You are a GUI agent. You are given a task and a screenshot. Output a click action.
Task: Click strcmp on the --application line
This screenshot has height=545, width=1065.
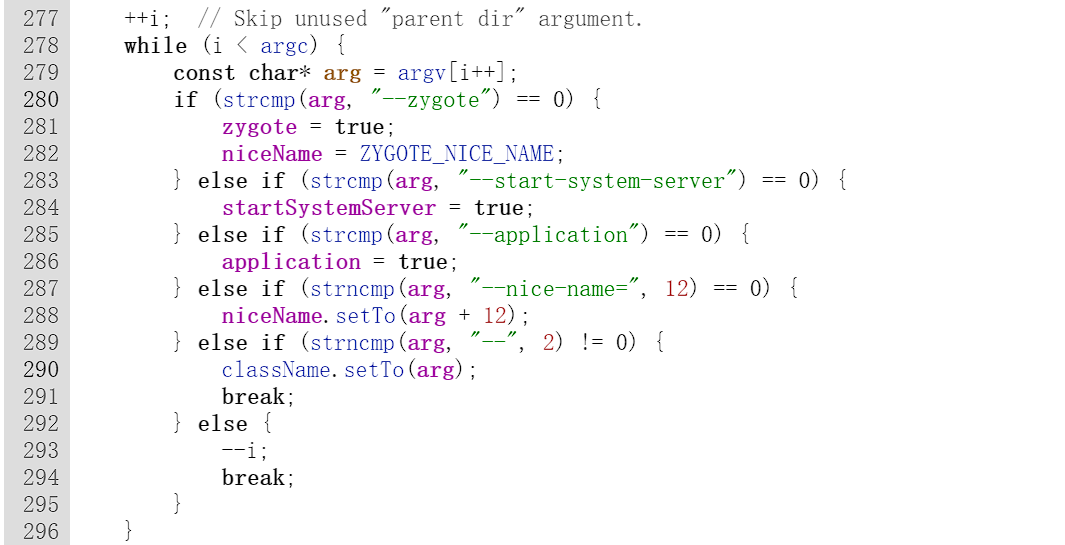coord(346,235)
